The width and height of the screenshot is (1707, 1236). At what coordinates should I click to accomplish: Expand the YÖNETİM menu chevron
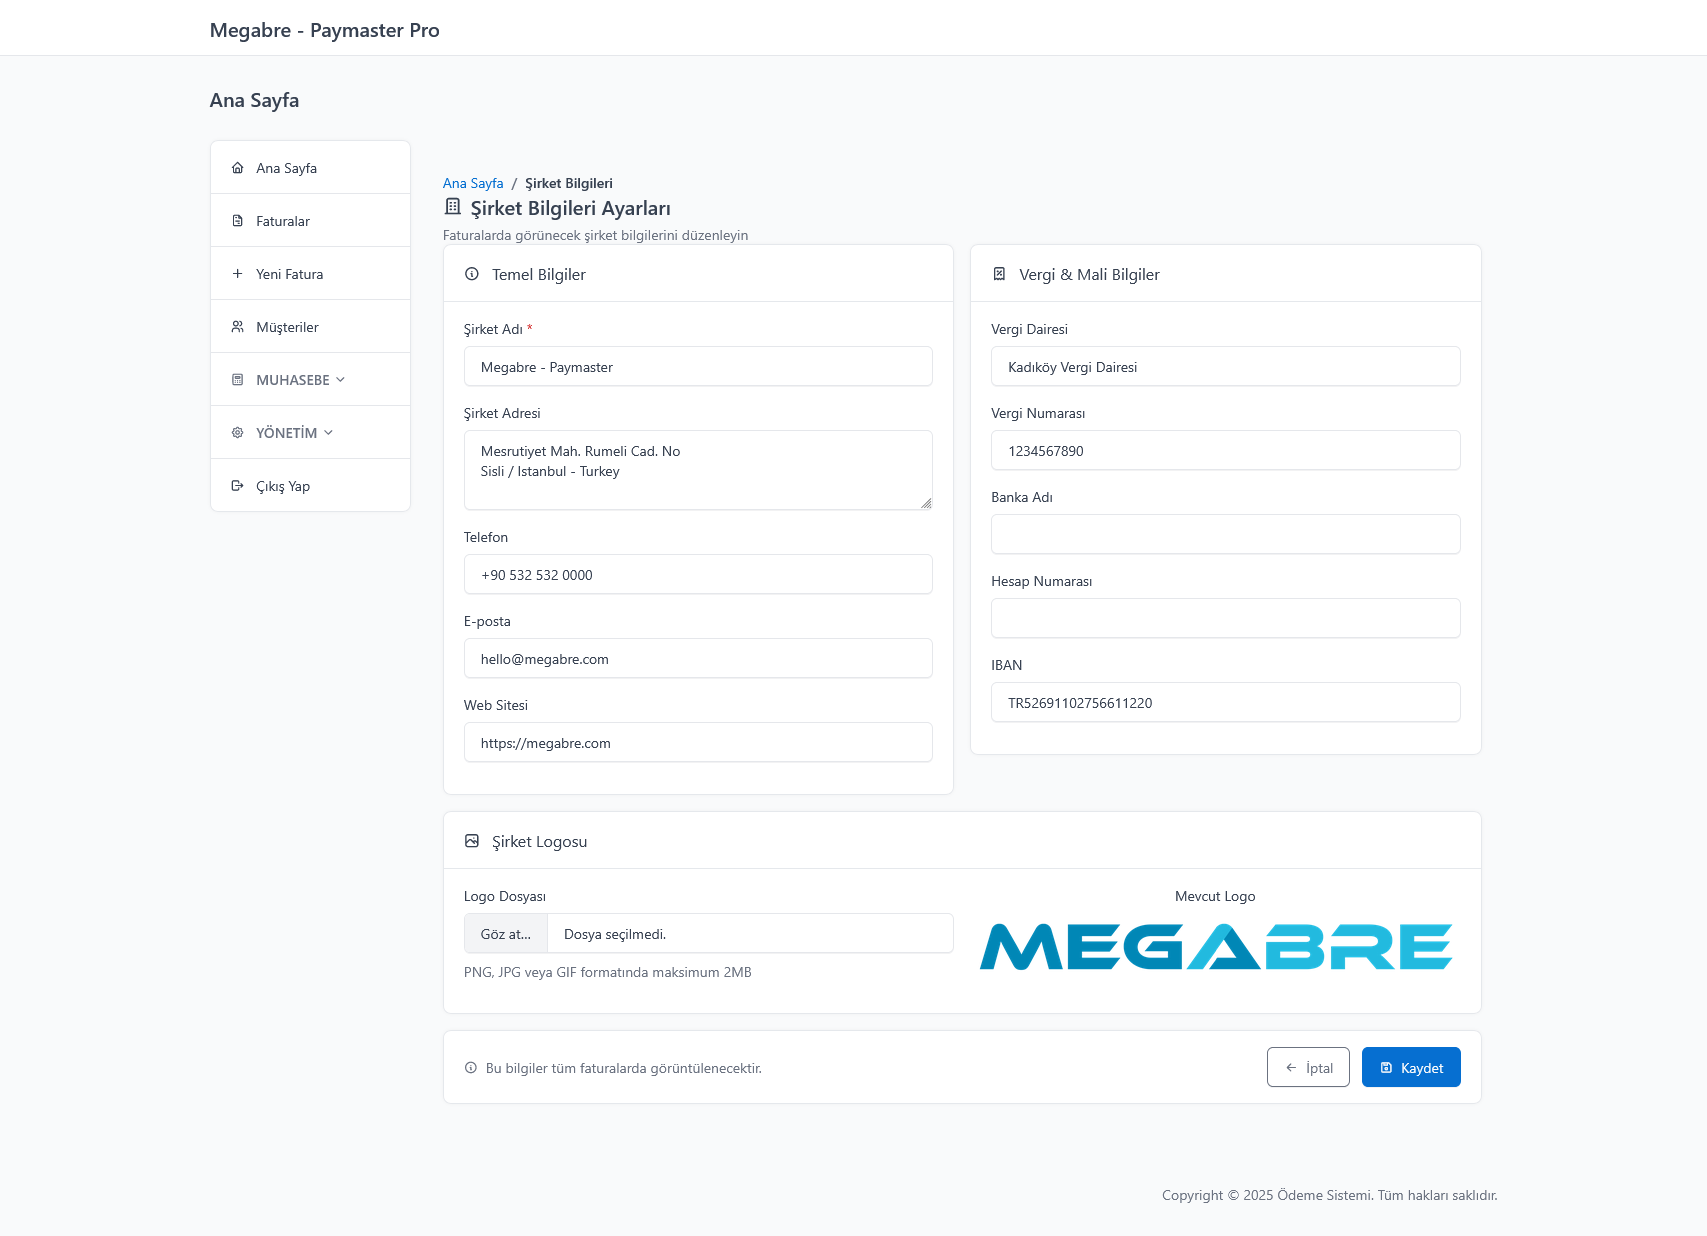coord(328,433)
